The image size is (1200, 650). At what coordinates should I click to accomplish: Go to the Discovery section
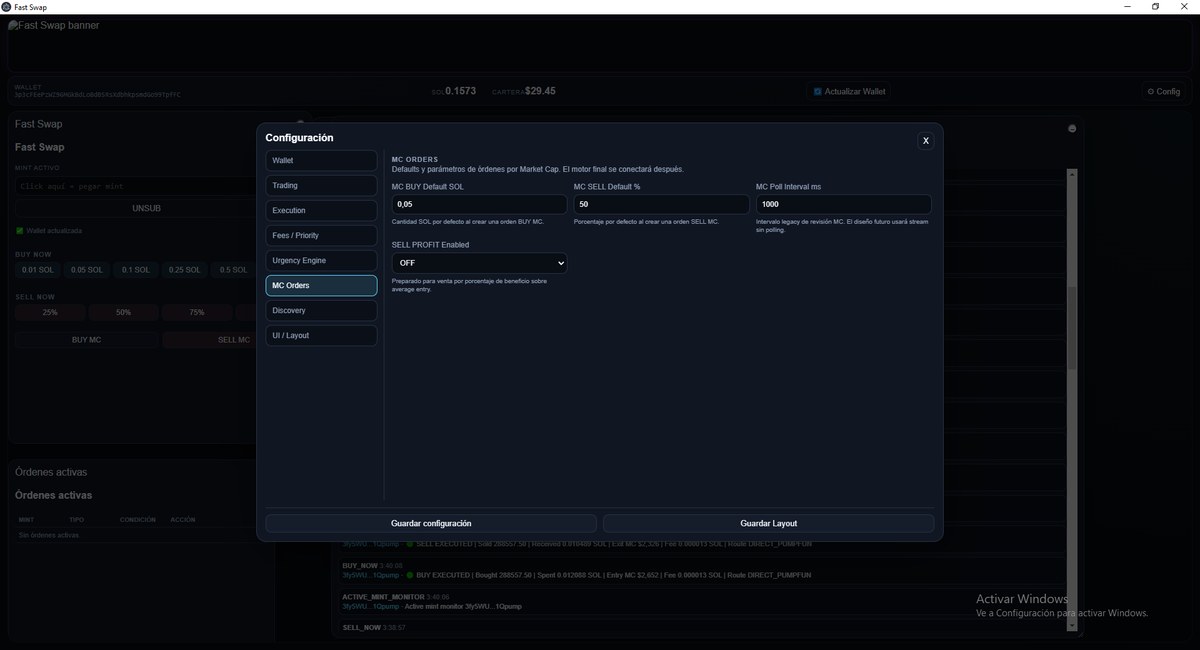(x=321, y=310)
